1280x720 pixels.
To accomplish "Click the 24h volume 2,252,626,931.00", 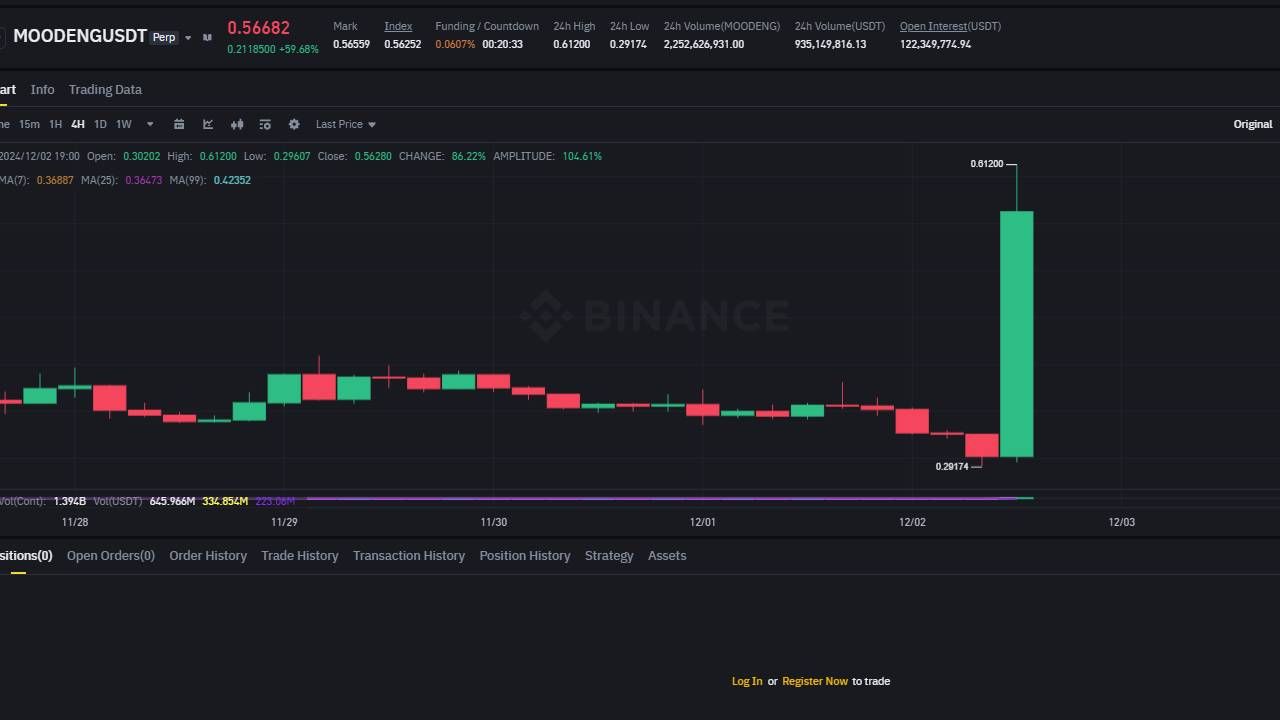I will point(704,44).
